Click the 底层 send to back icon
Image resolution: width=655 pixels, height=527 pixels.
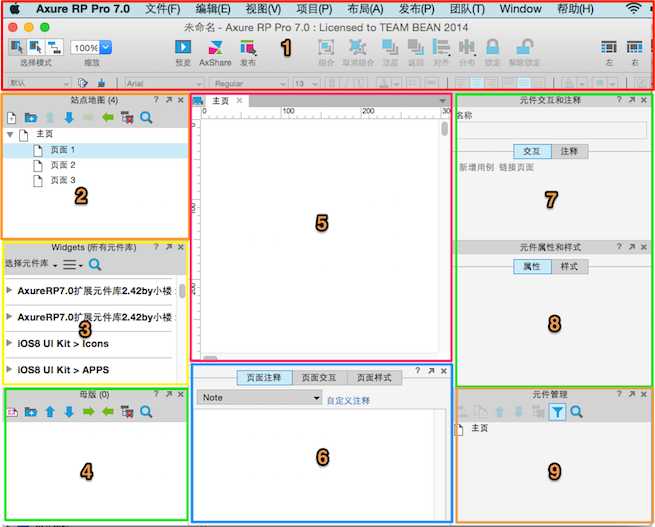pyautogui.click(x=416, y=47)
